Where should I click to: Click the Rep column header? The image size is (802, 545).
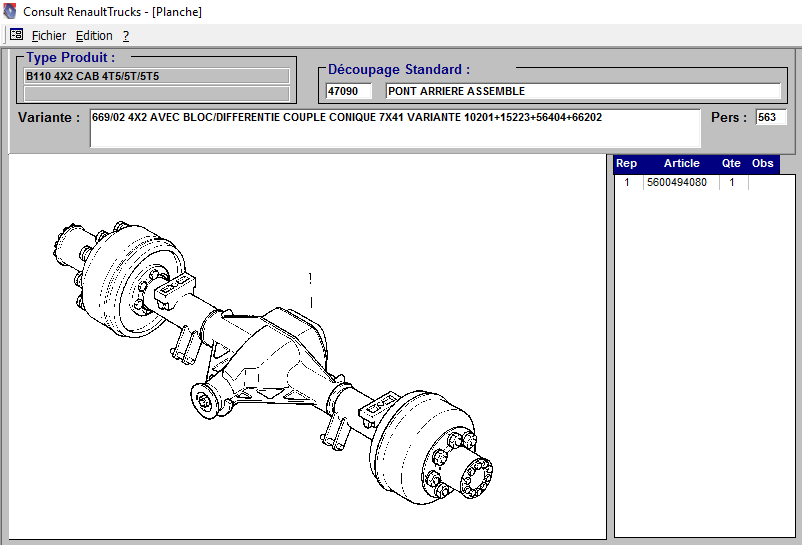tap(626, 164)
